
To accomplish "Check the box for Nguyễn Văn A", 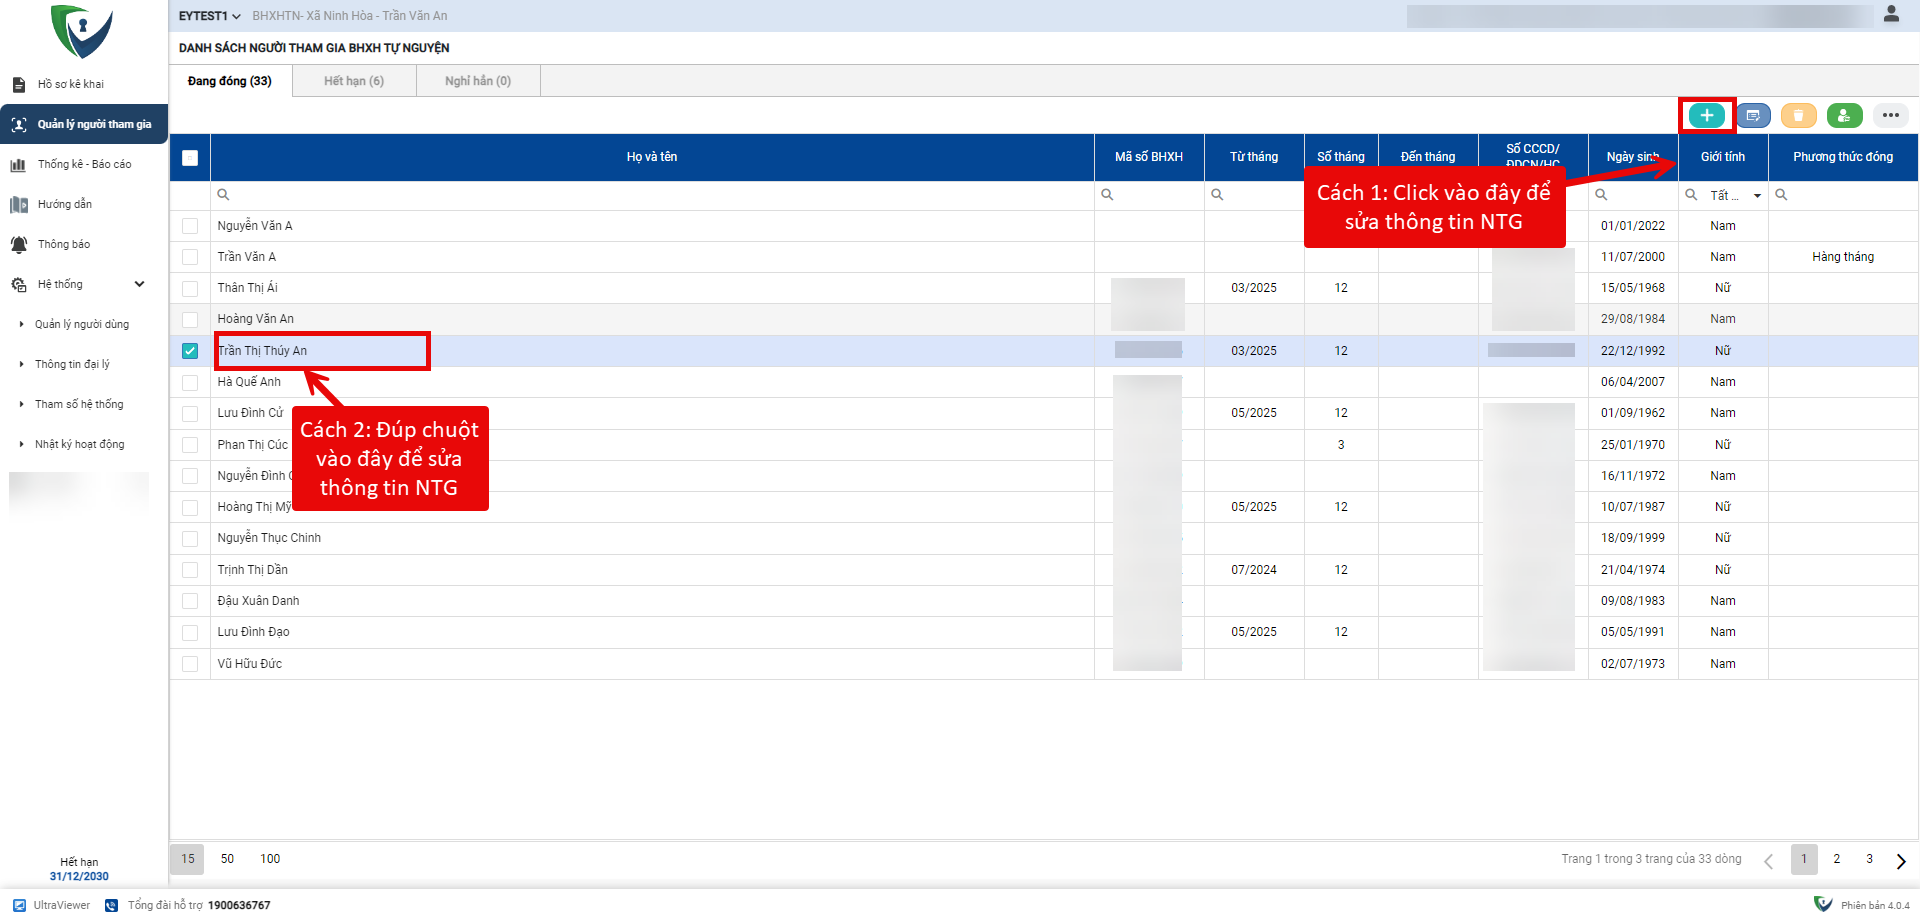I will [190, 226].
